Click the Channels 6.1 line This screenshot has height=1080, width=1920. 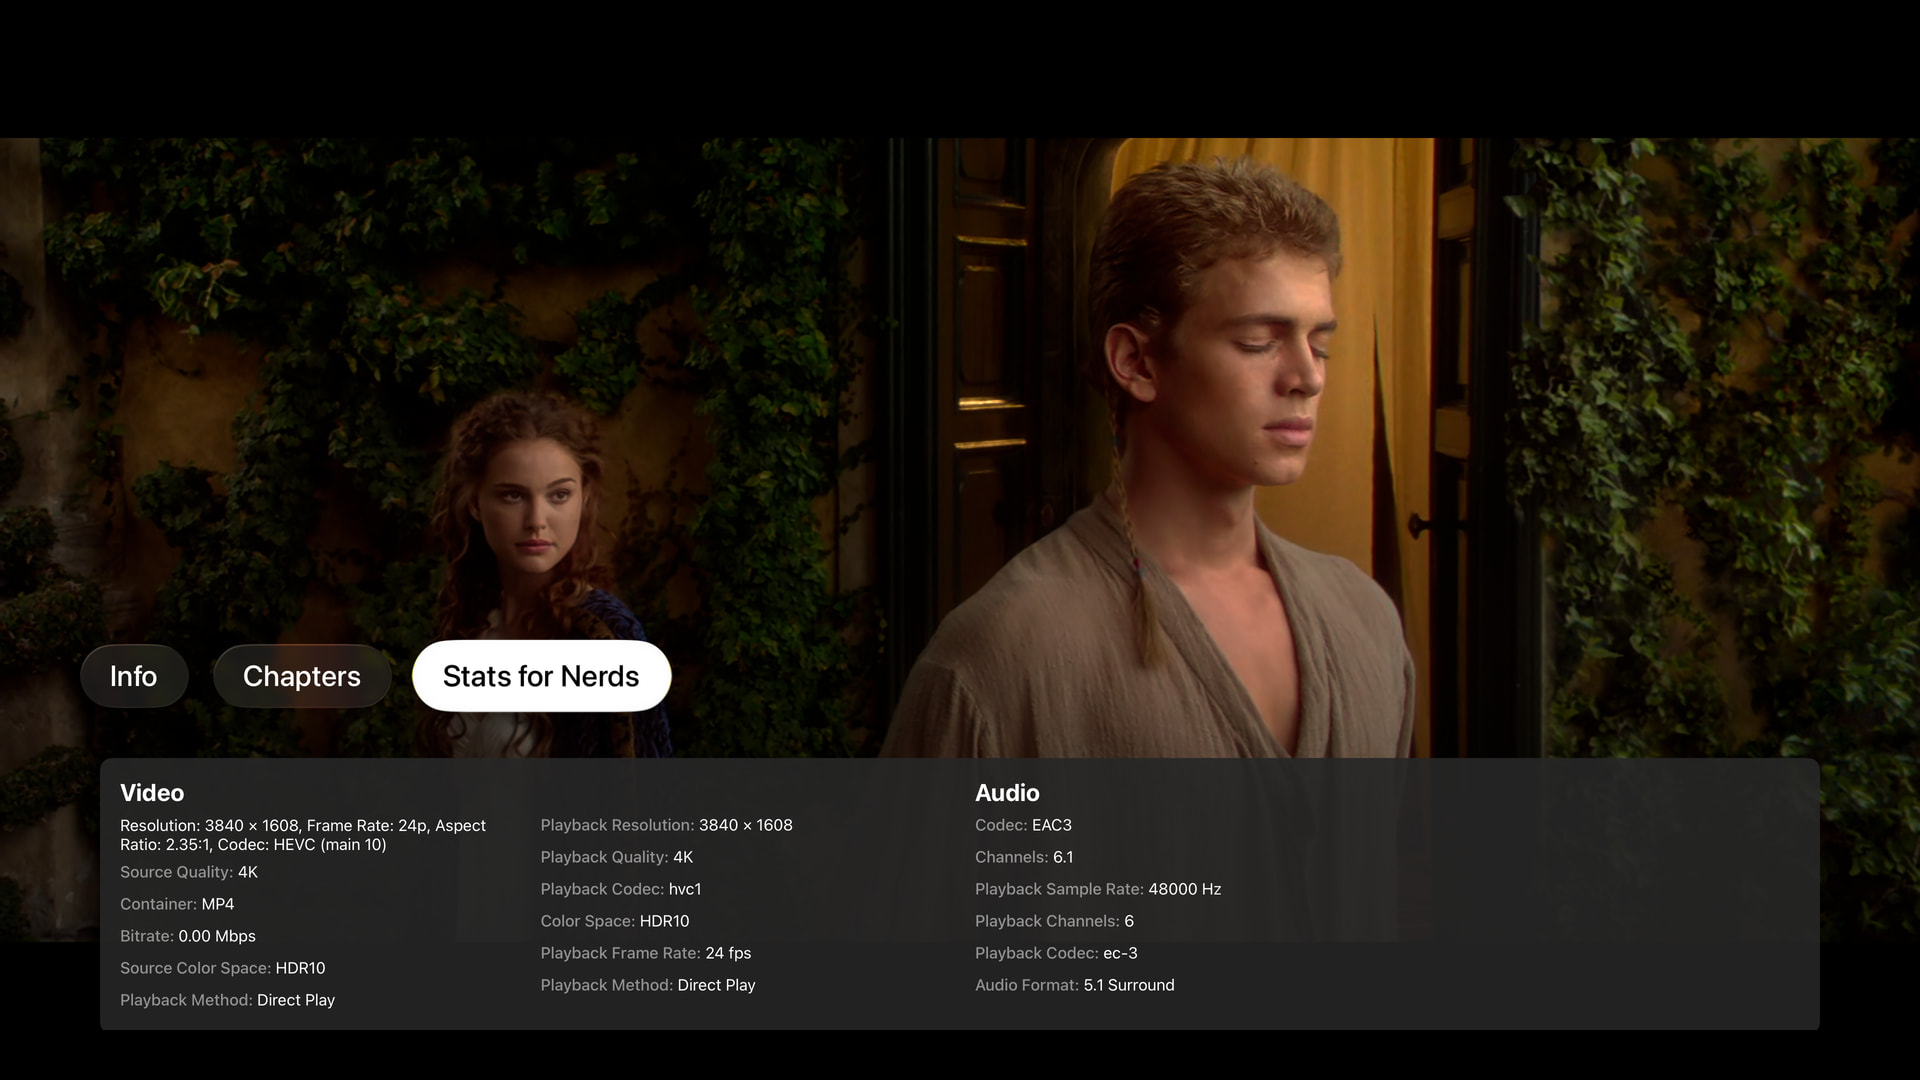pyautogui.click(x=1024, y=857)
